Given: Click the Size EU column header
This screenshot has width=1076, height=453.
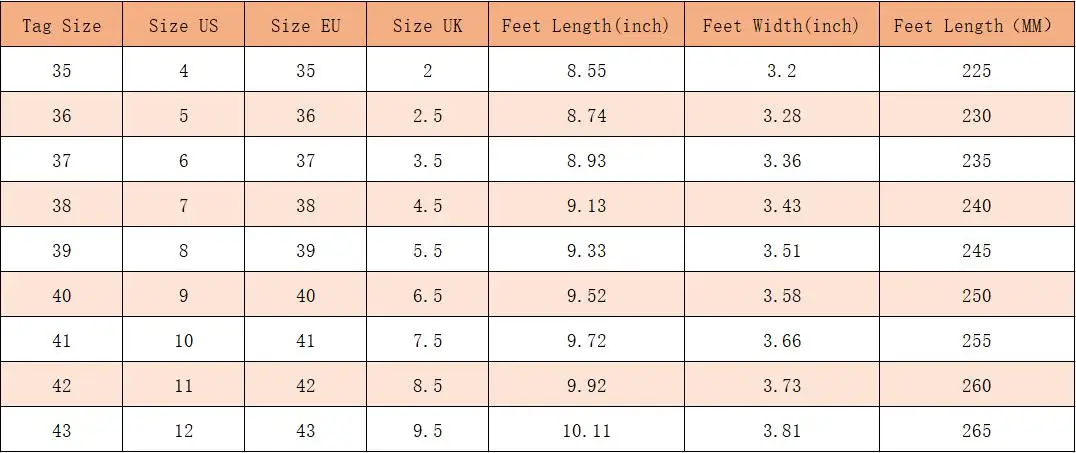Looking at the screenshot, I should click(305, 26).
